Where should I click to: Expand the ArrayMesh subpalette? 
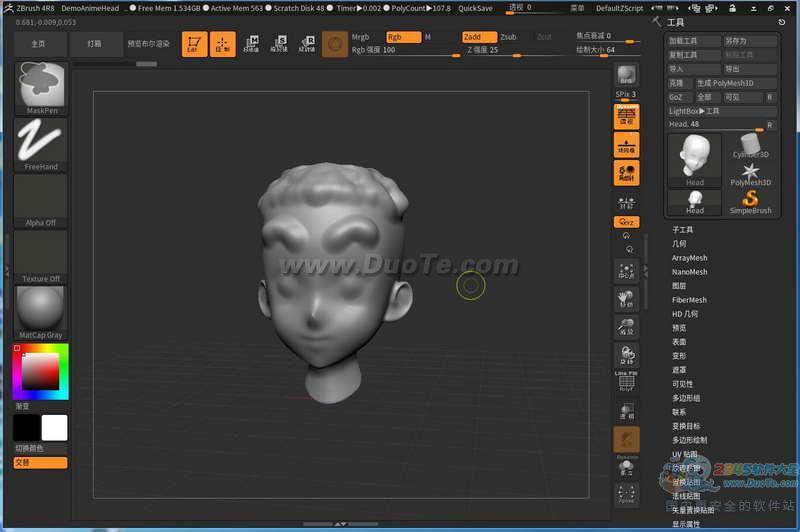click(x=689, y=258)
